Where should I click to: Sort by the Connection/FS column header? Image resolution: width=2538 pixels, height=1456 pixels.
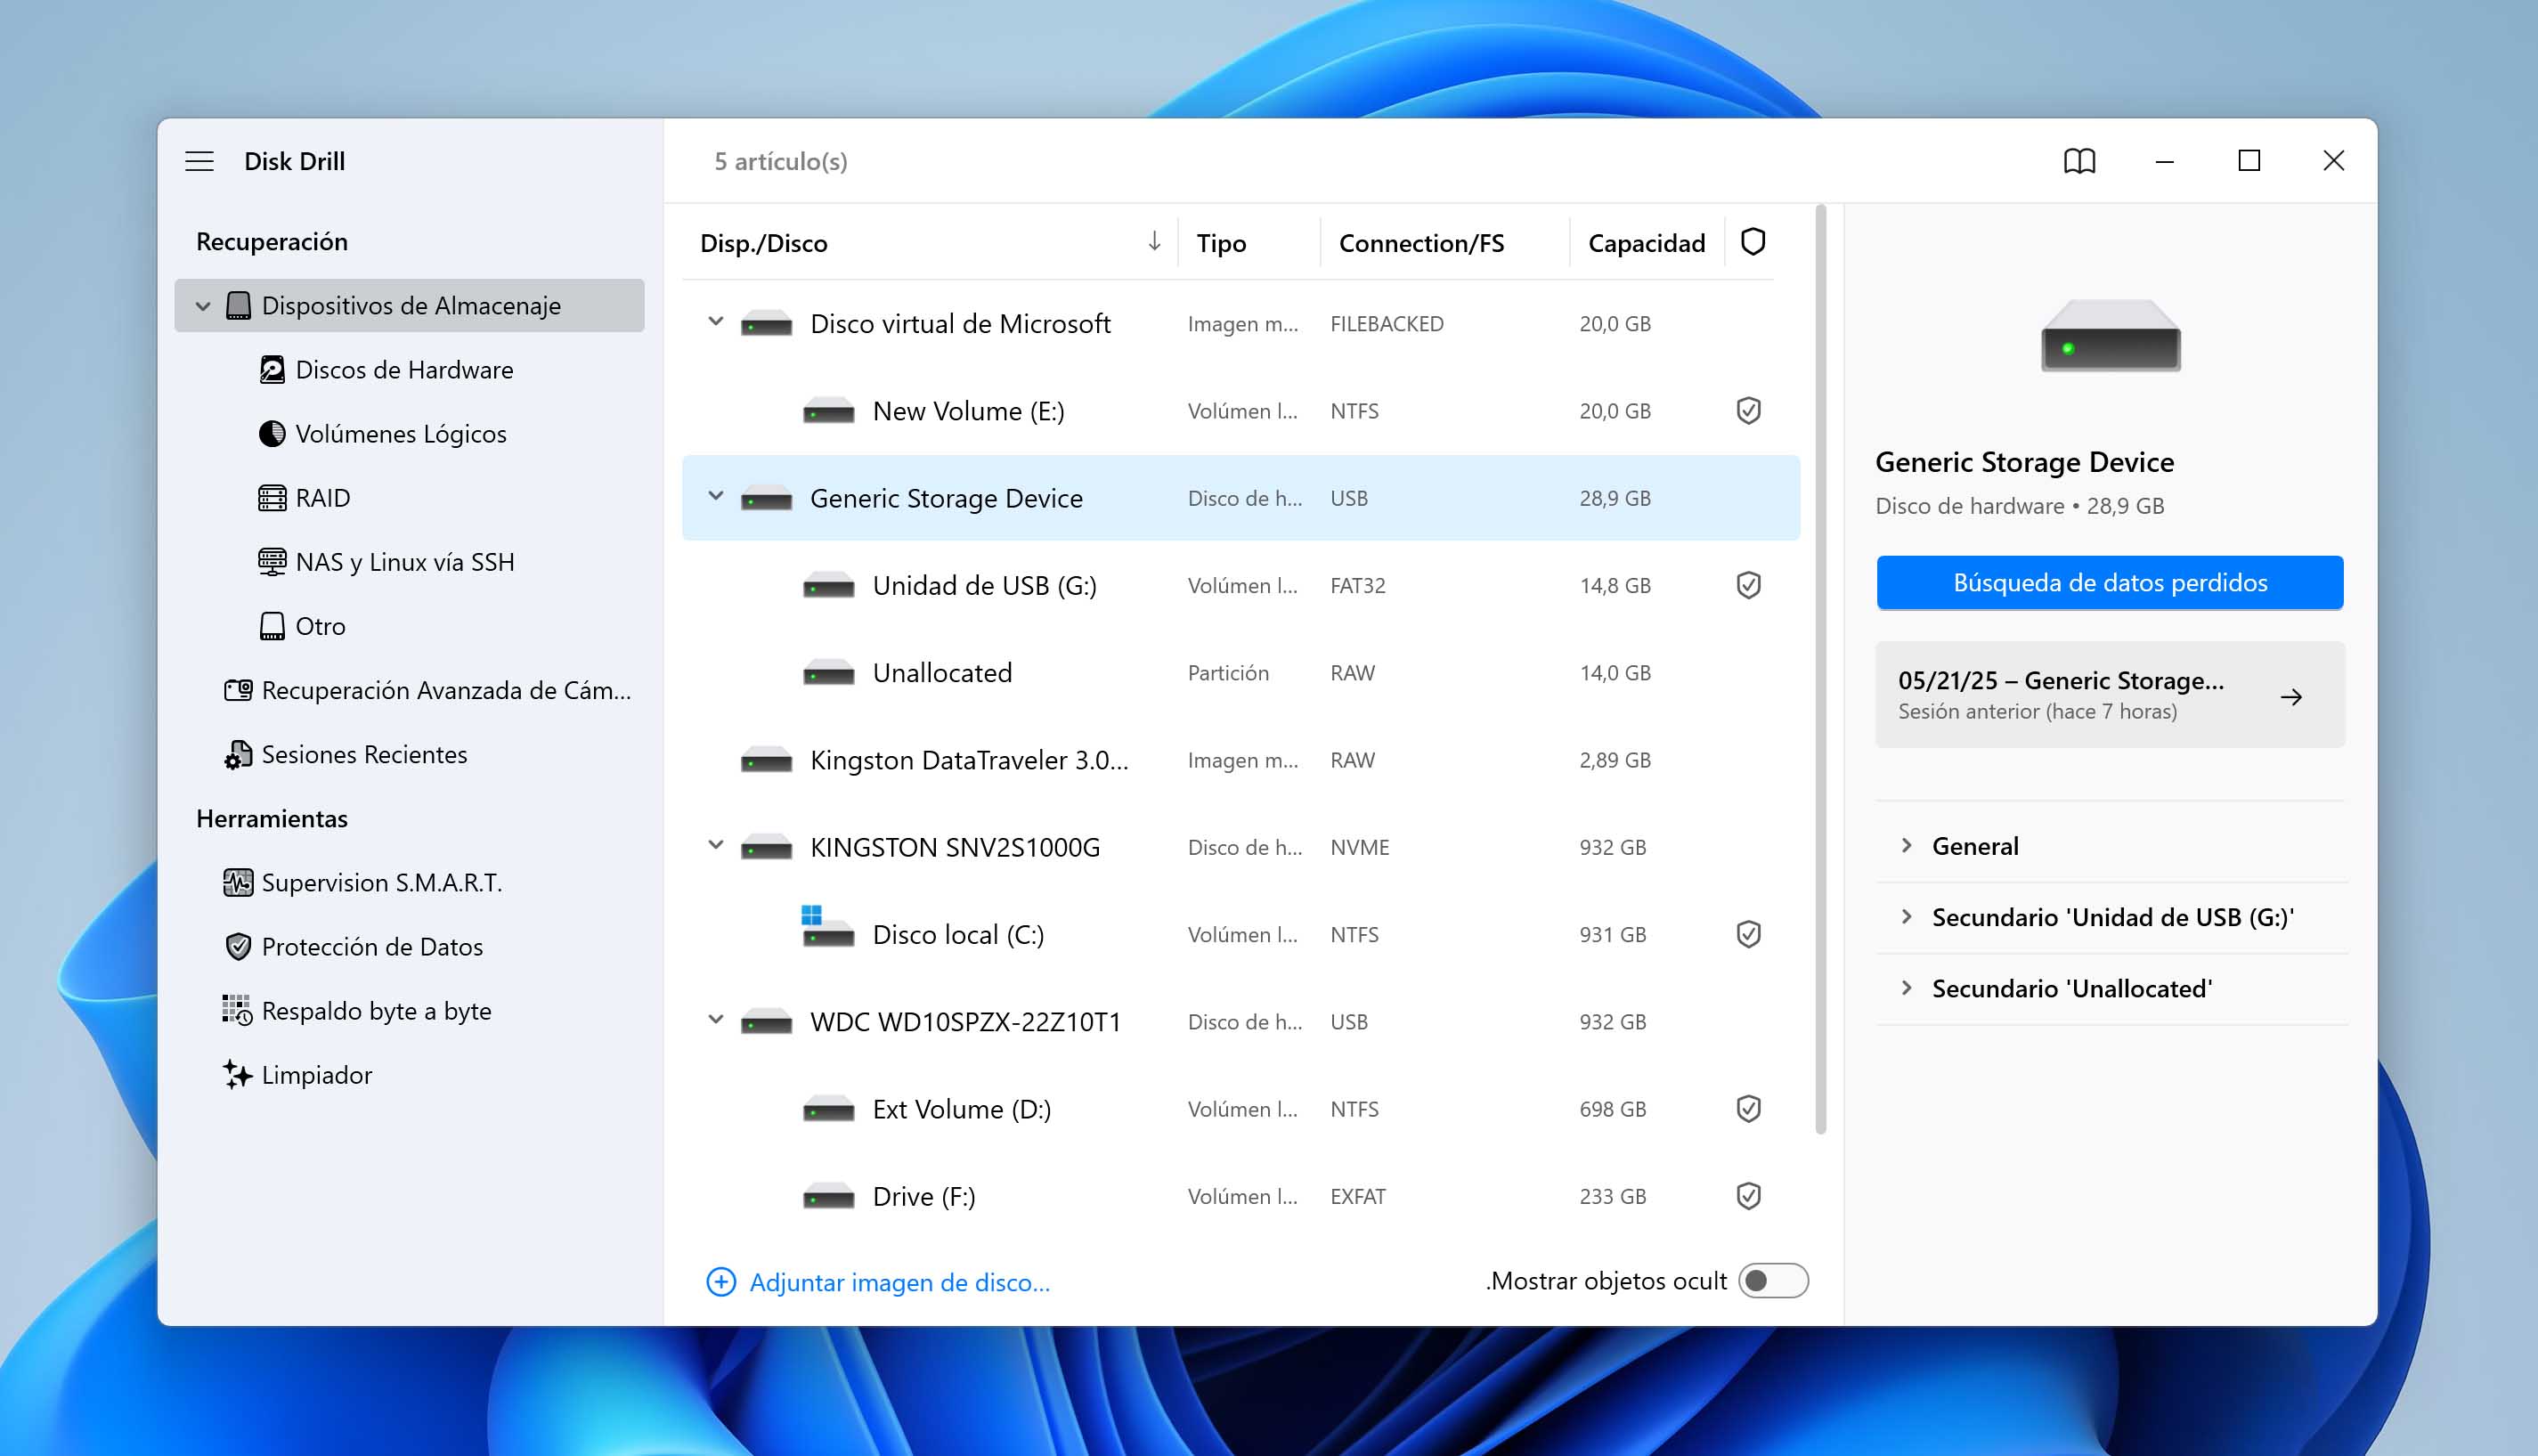(1421, 243)
